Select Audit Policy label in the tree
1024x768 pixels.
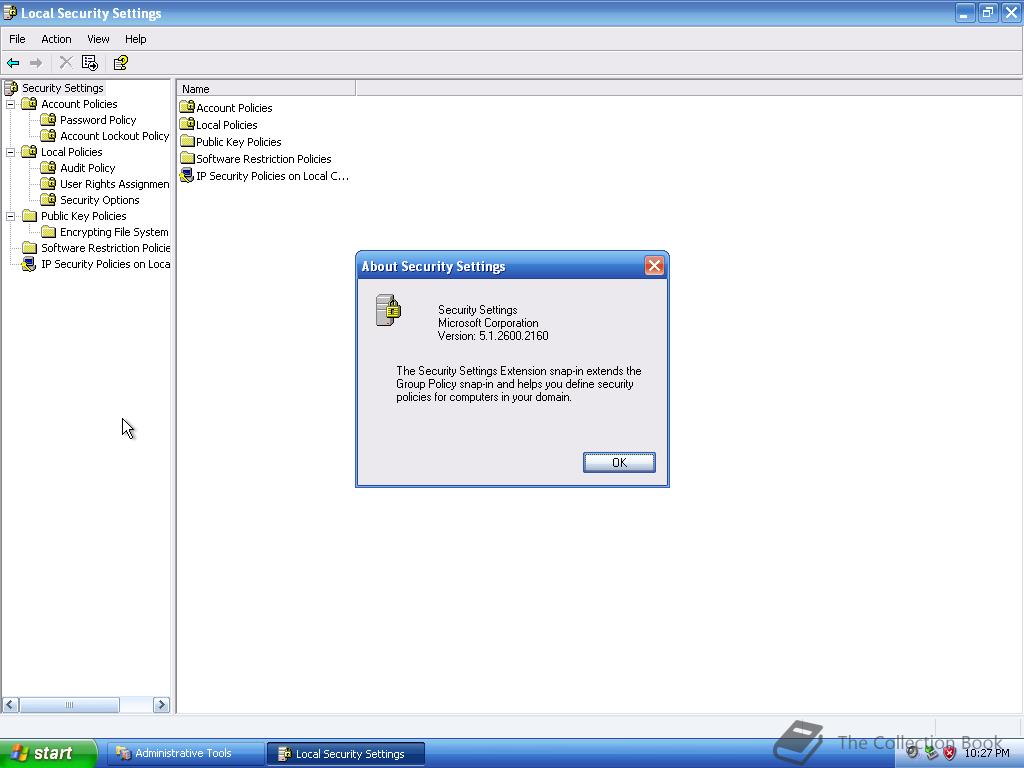pyautogui.click(x=88, y=168)
